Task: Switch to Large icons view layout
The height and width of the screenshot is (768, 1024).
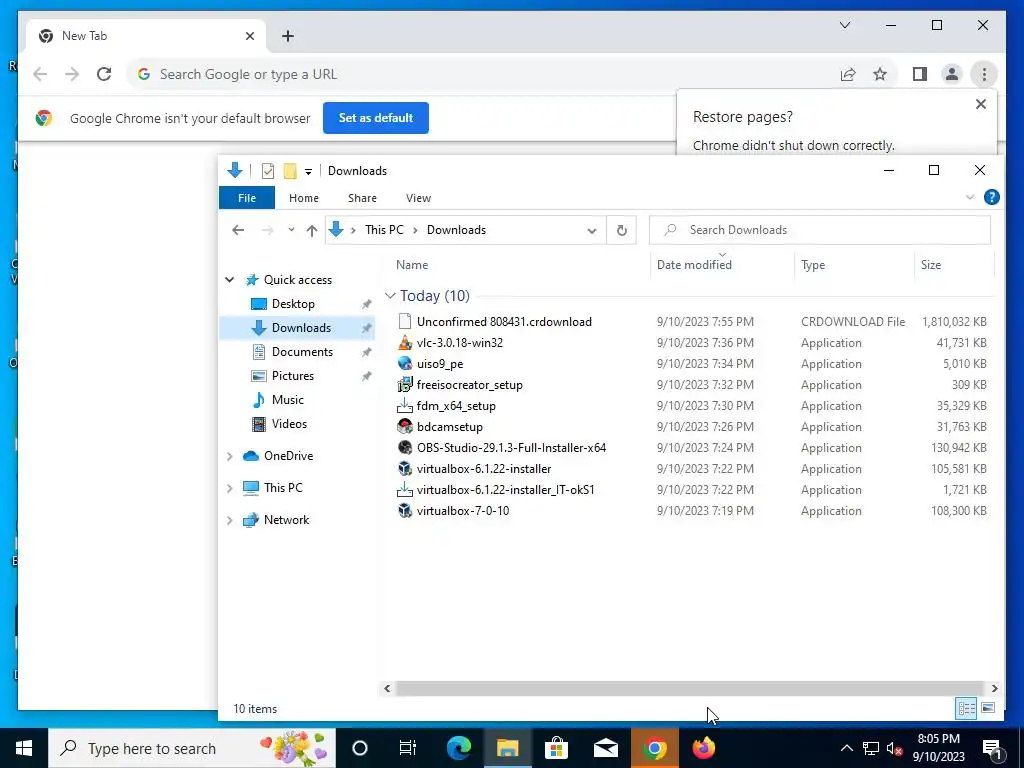Action: 988,708
